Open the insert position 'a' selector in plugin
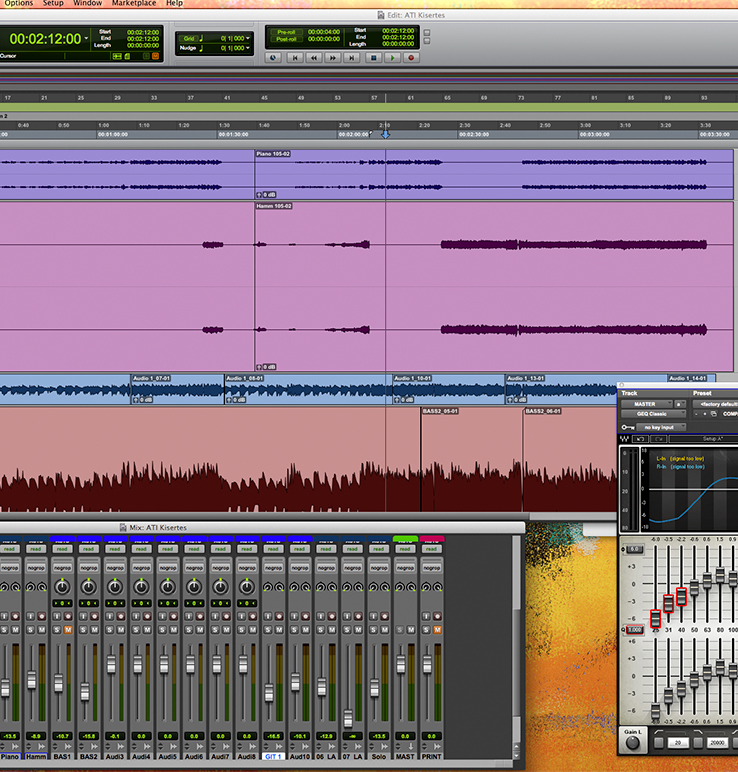The image size is (738, 772). (679, 404)
